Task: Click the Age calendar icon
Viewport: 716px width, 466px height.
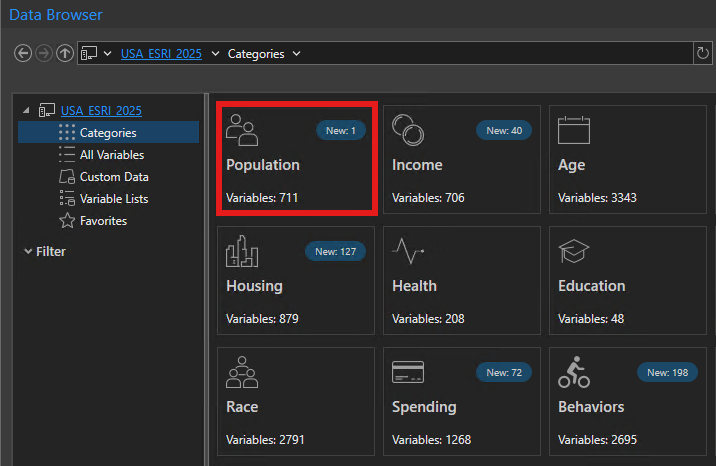Action: [574, 131]
